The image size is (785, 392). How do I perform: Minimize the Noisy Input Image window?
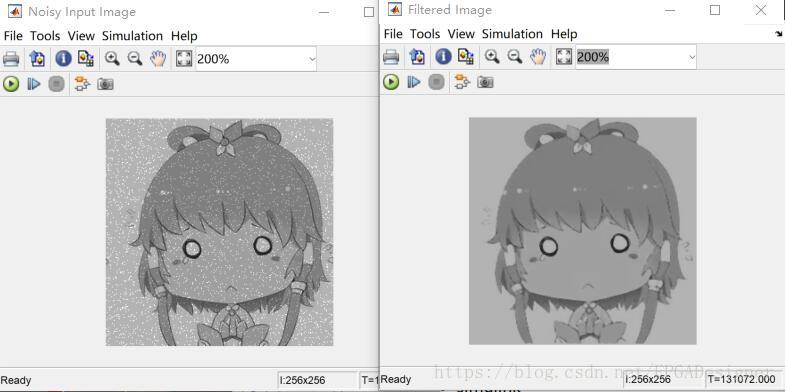[x=324, y=12]
